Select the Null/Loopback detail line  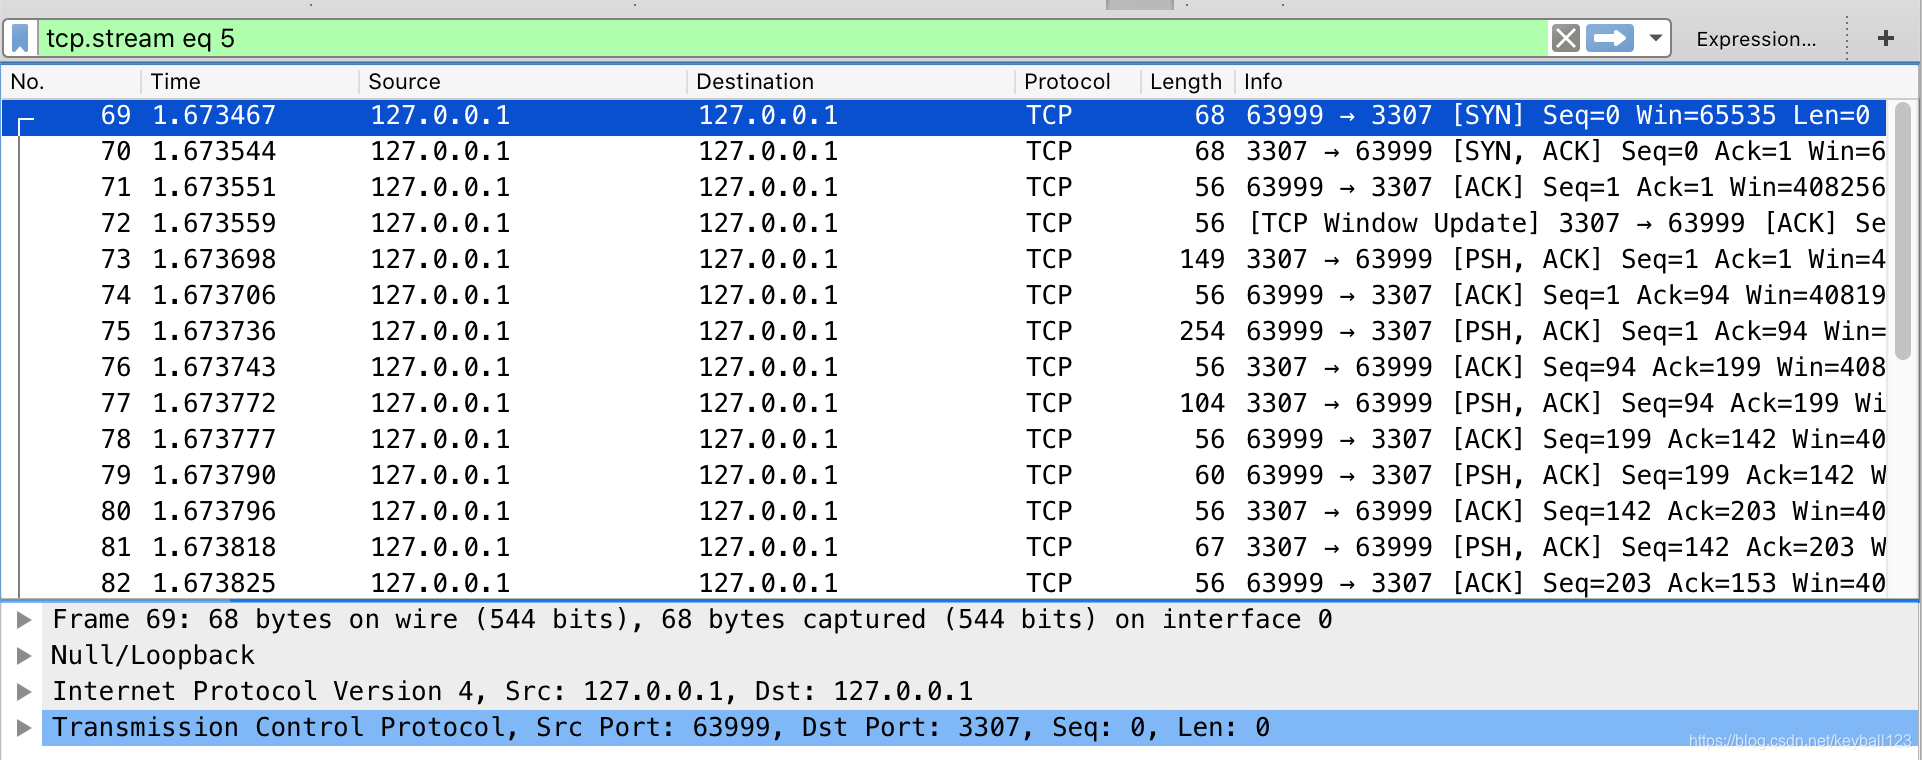tap(980, 656)
